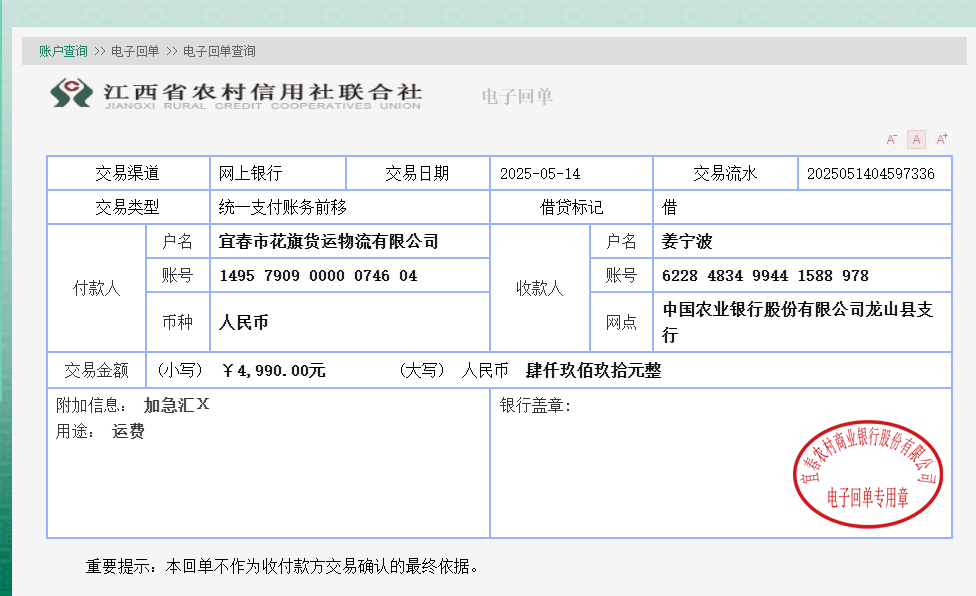Click the 付款人 label cell
Viewport: 976px width, 596px height.
point(96,288)
